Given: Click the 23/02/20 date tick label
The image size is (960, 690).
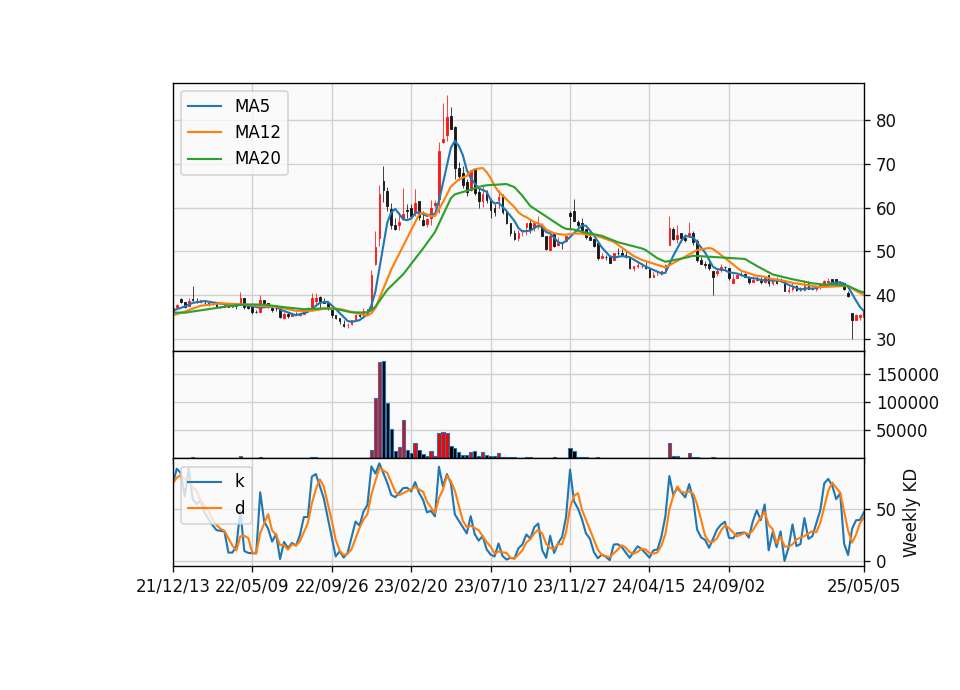Looking at the screenshot, I should [411, 587].
